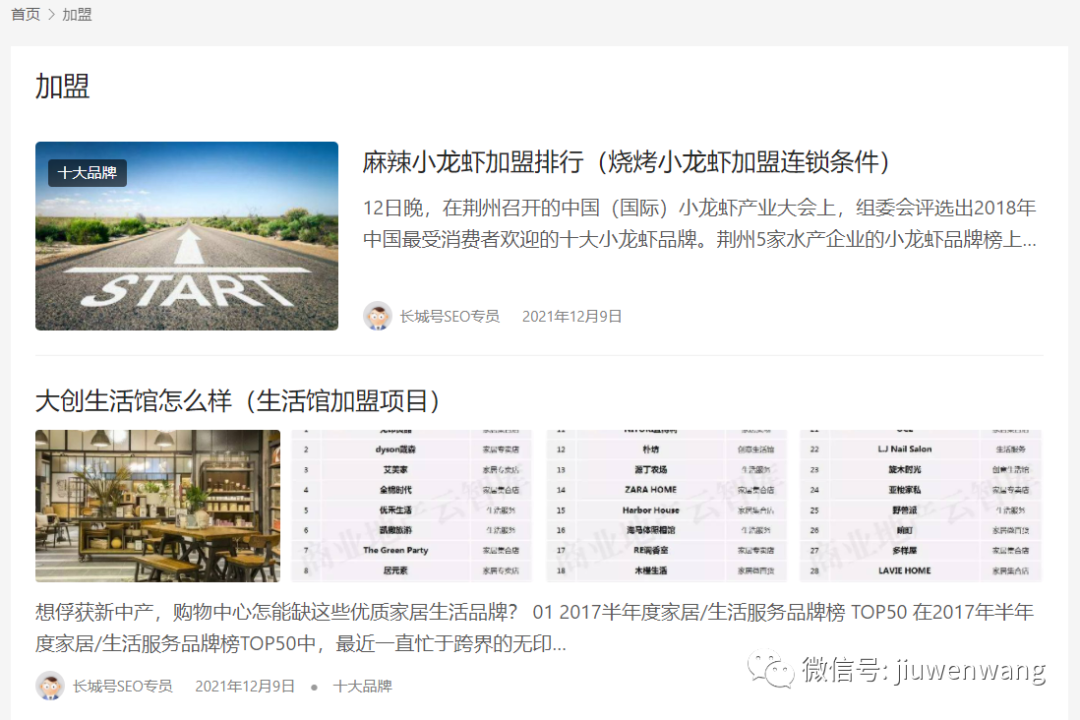
Task: Click the 加盟 page heading
Action: click(62, 87)
